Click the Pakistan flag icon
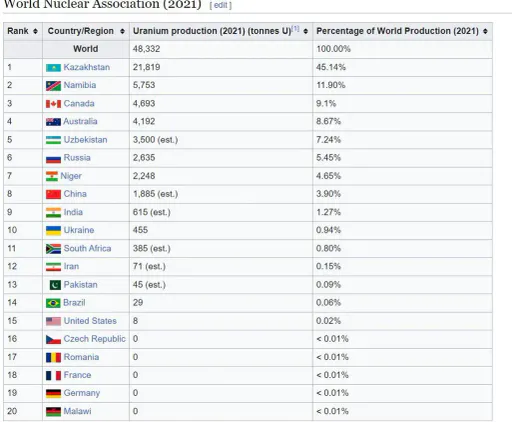 tap(55, 285)
